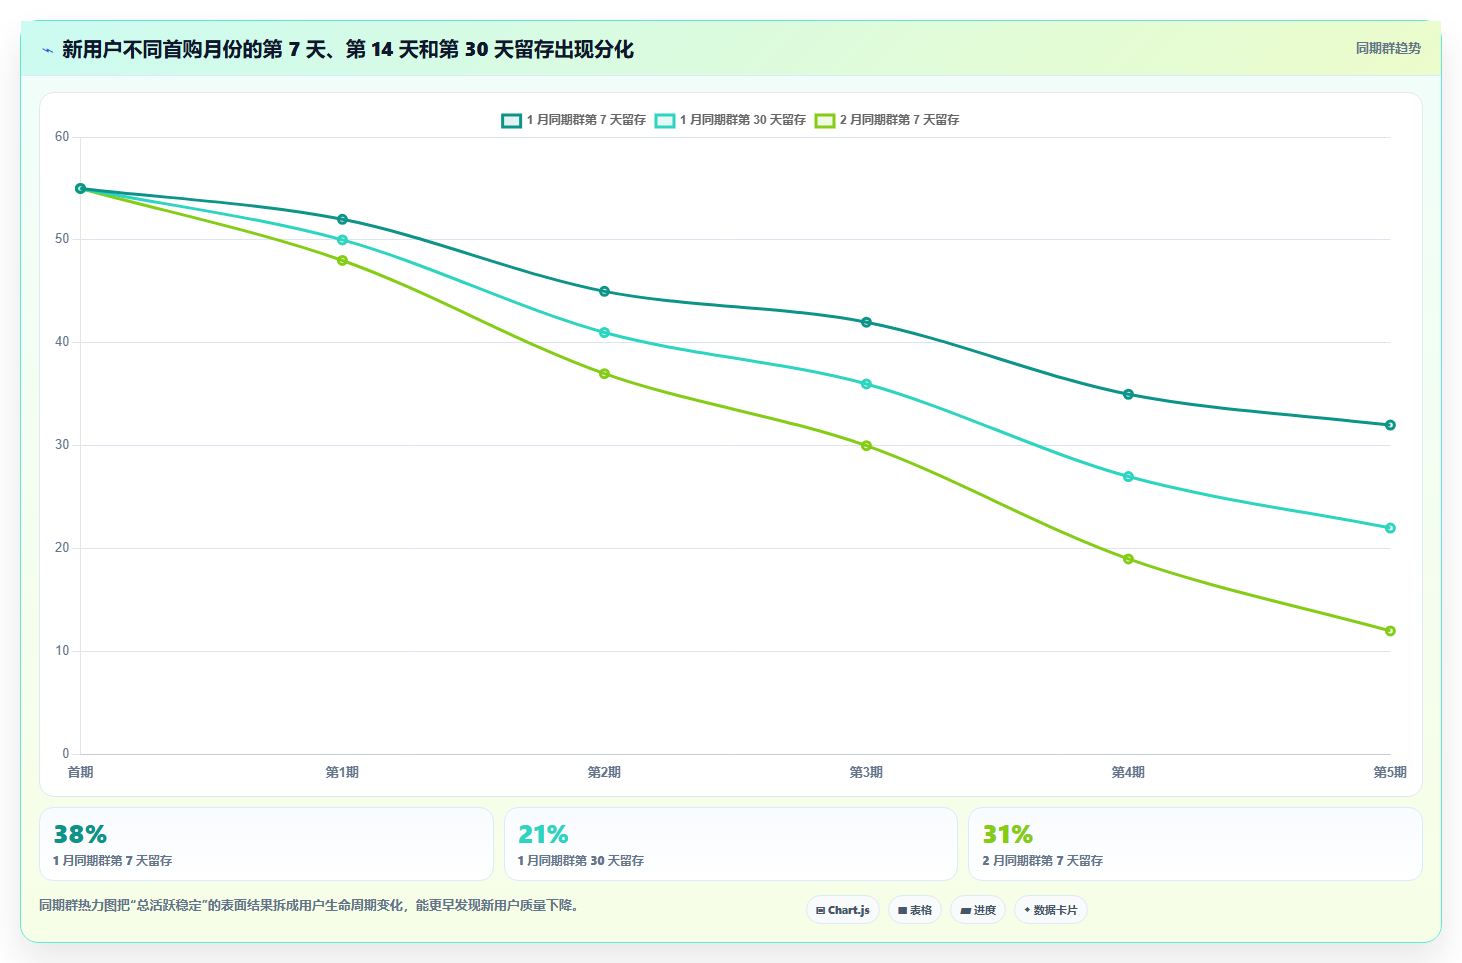1462x963 pixels.
Task: Click the 第1期 x-axis label
Action: click(342, 772)
